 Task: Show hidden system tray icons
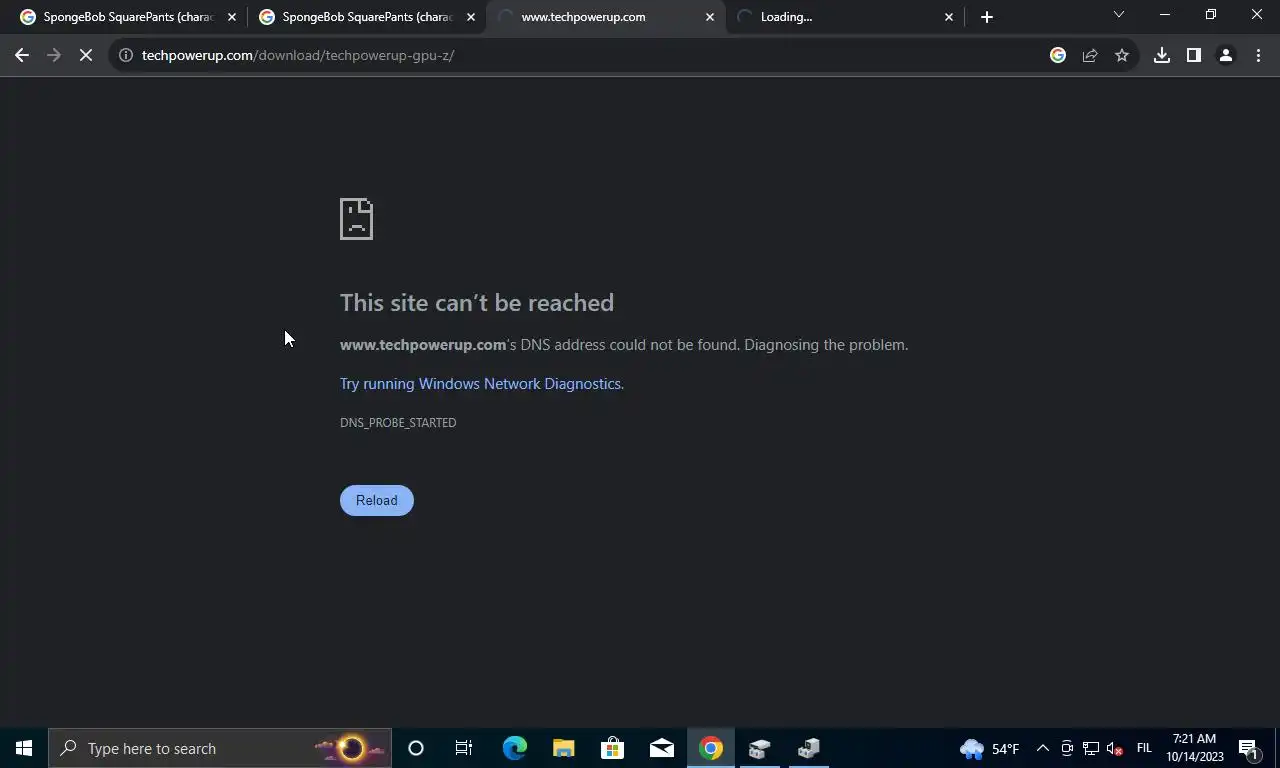[1042, 748]
